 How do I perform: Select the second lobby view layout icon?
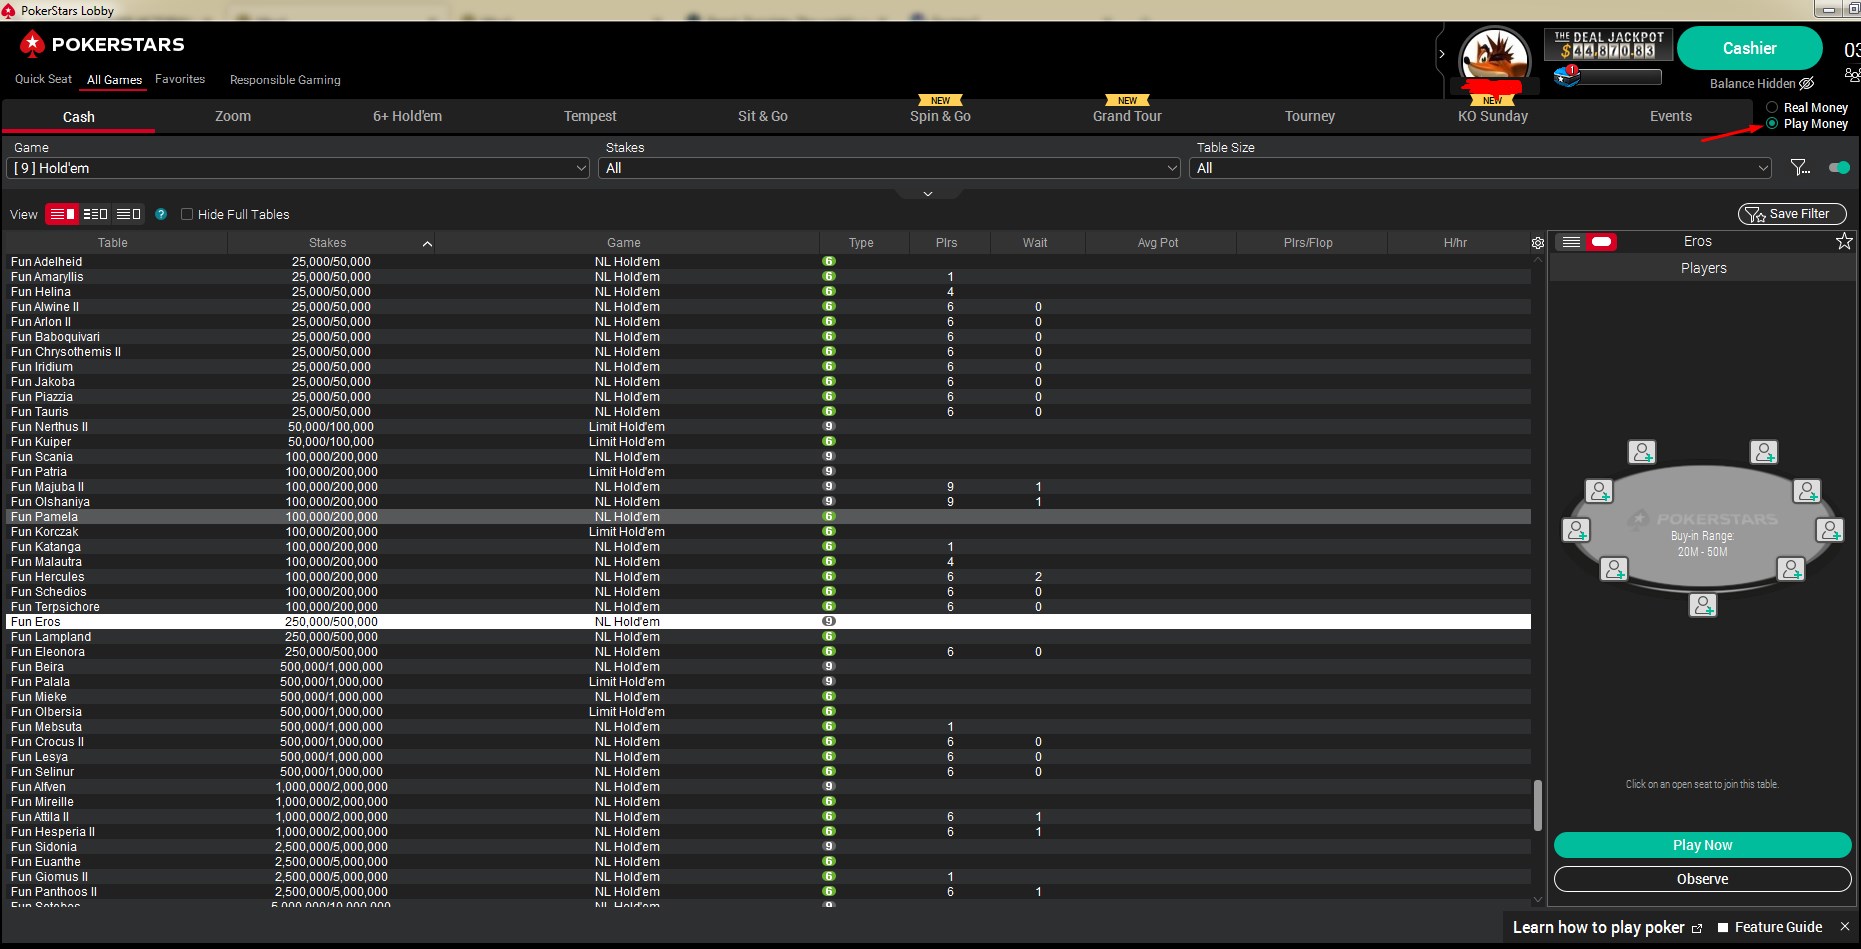[x=95, y=214]
